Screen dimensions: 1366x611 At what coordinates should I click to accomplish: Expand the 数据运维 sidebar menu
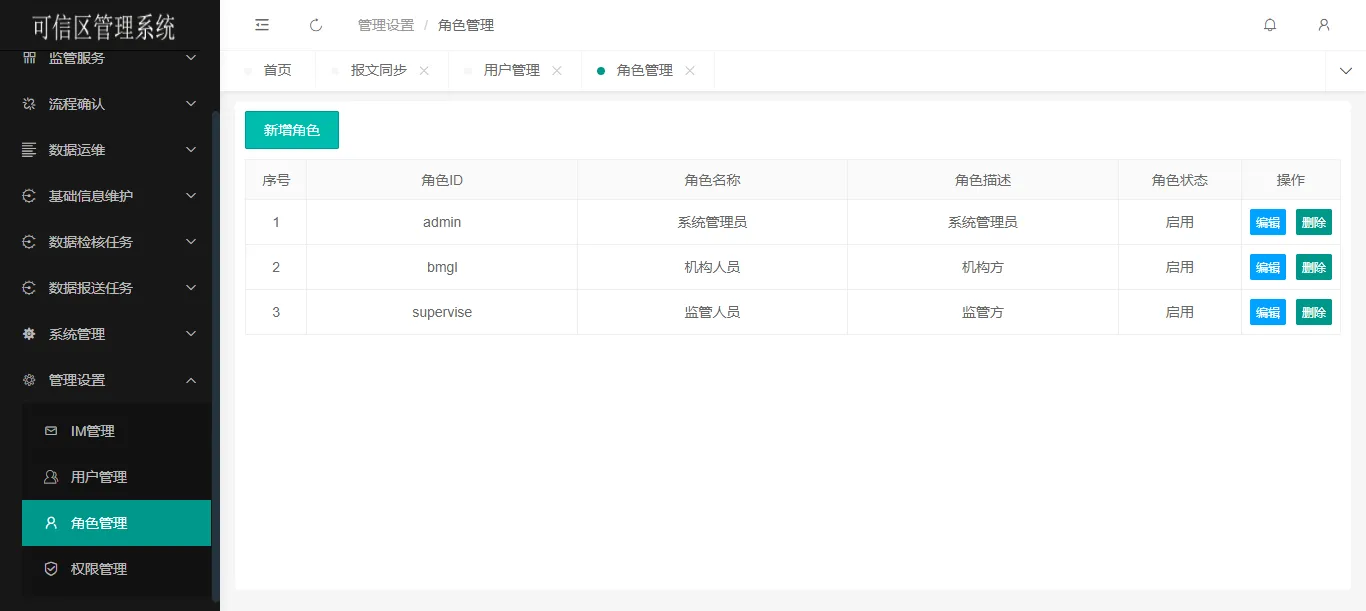pos(110,150)
